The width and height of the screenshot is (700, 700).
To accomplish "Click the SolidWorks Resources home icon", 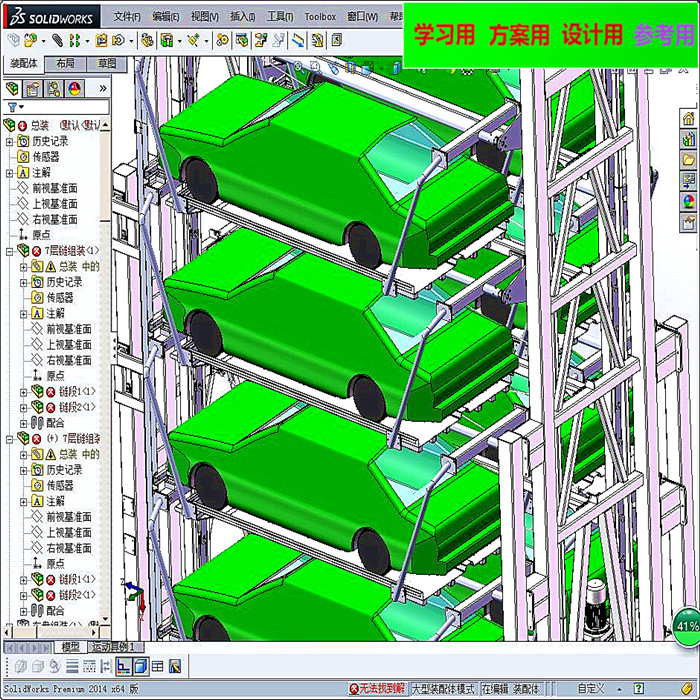I will click(x=688, y=118).
